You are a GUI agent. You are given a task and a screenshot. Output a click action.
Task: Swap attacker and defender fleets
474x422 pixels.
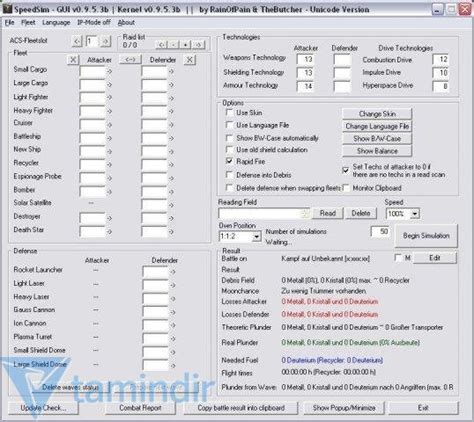130,60
